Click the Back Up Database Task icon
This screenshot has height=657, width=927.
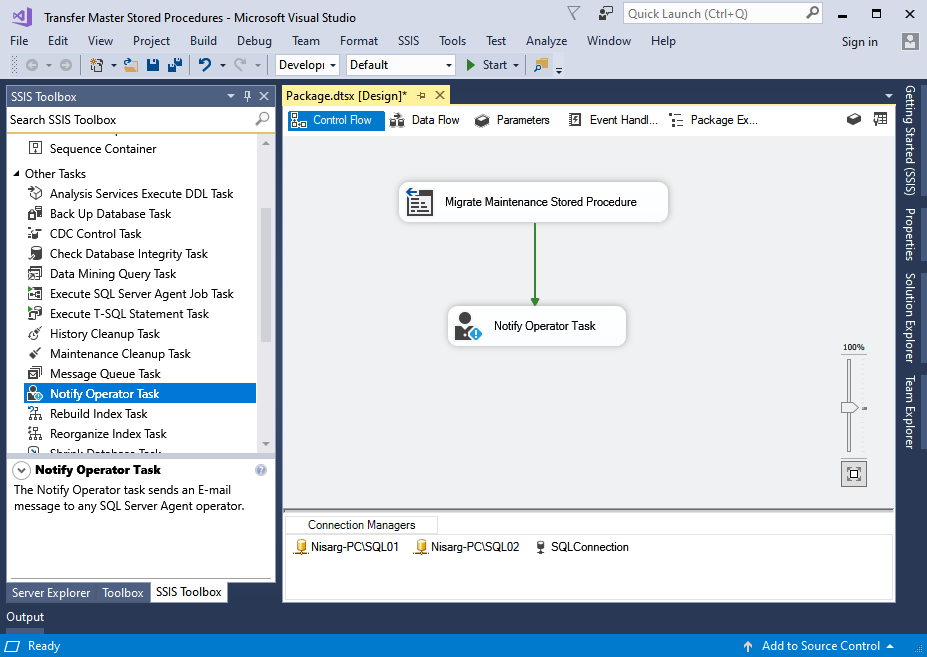click(35, 214)
